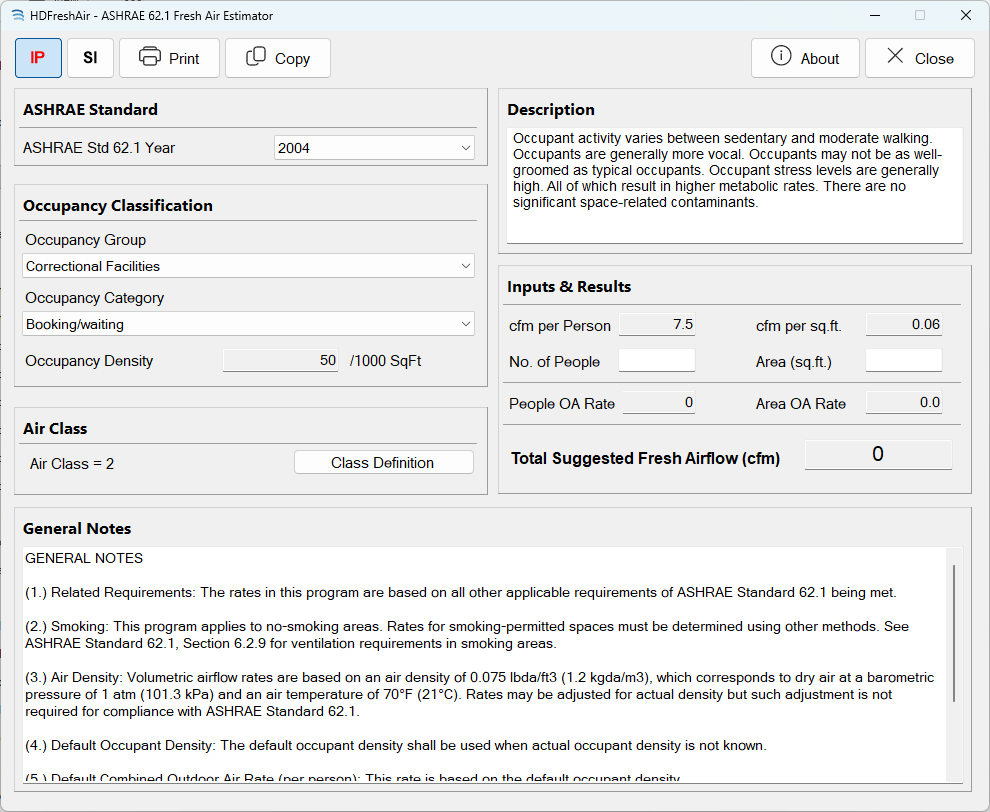Click the cfm per sq.ft. value field
Viewport: 990px width, 812px height.
click(904, 324)
